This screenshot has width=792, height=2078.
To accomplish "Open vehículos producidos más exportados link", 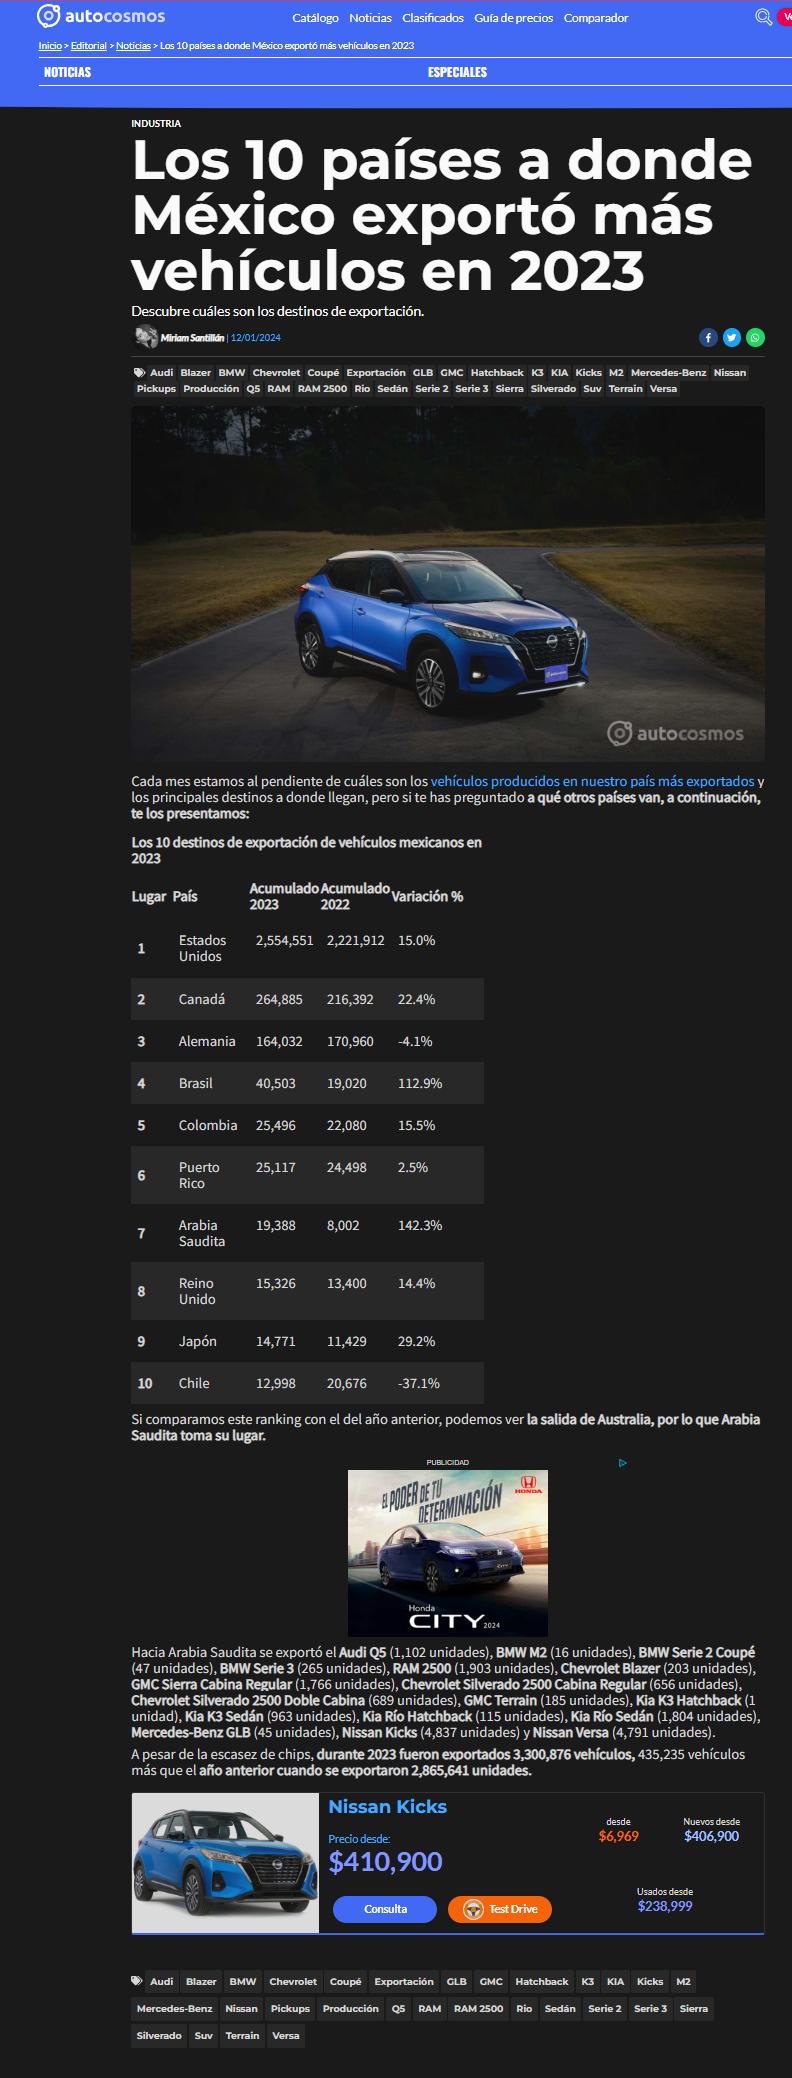I will pos(593,781).
